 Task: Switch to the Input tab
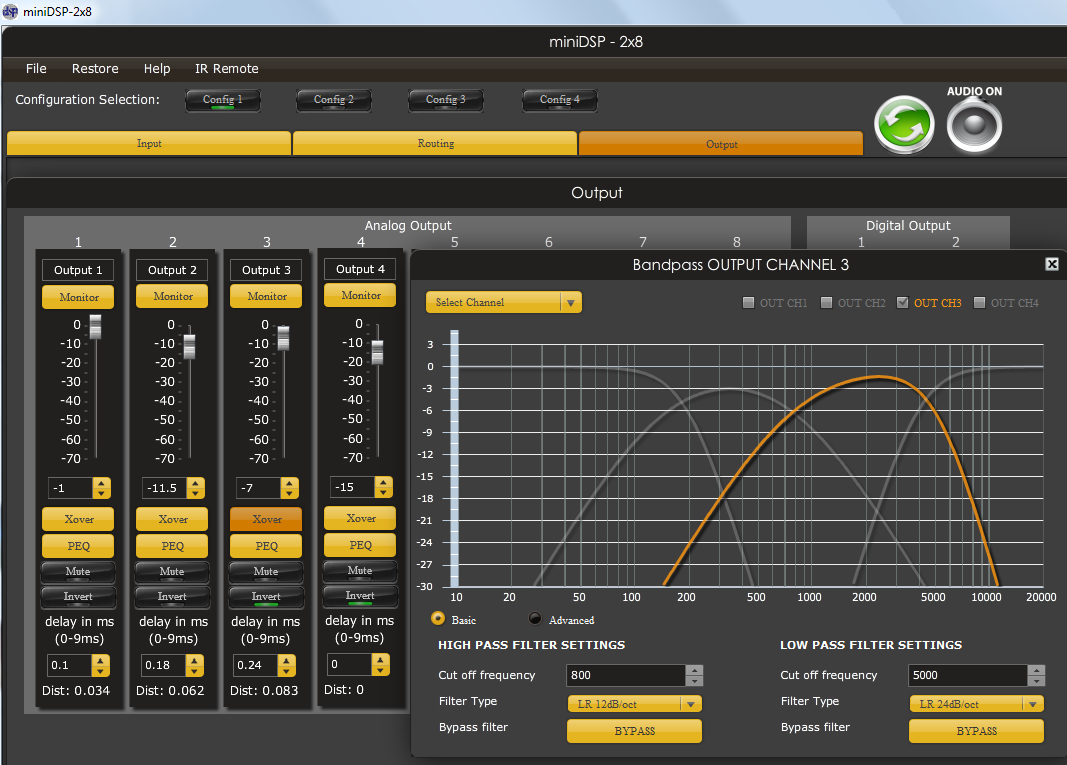click(149, 144)
